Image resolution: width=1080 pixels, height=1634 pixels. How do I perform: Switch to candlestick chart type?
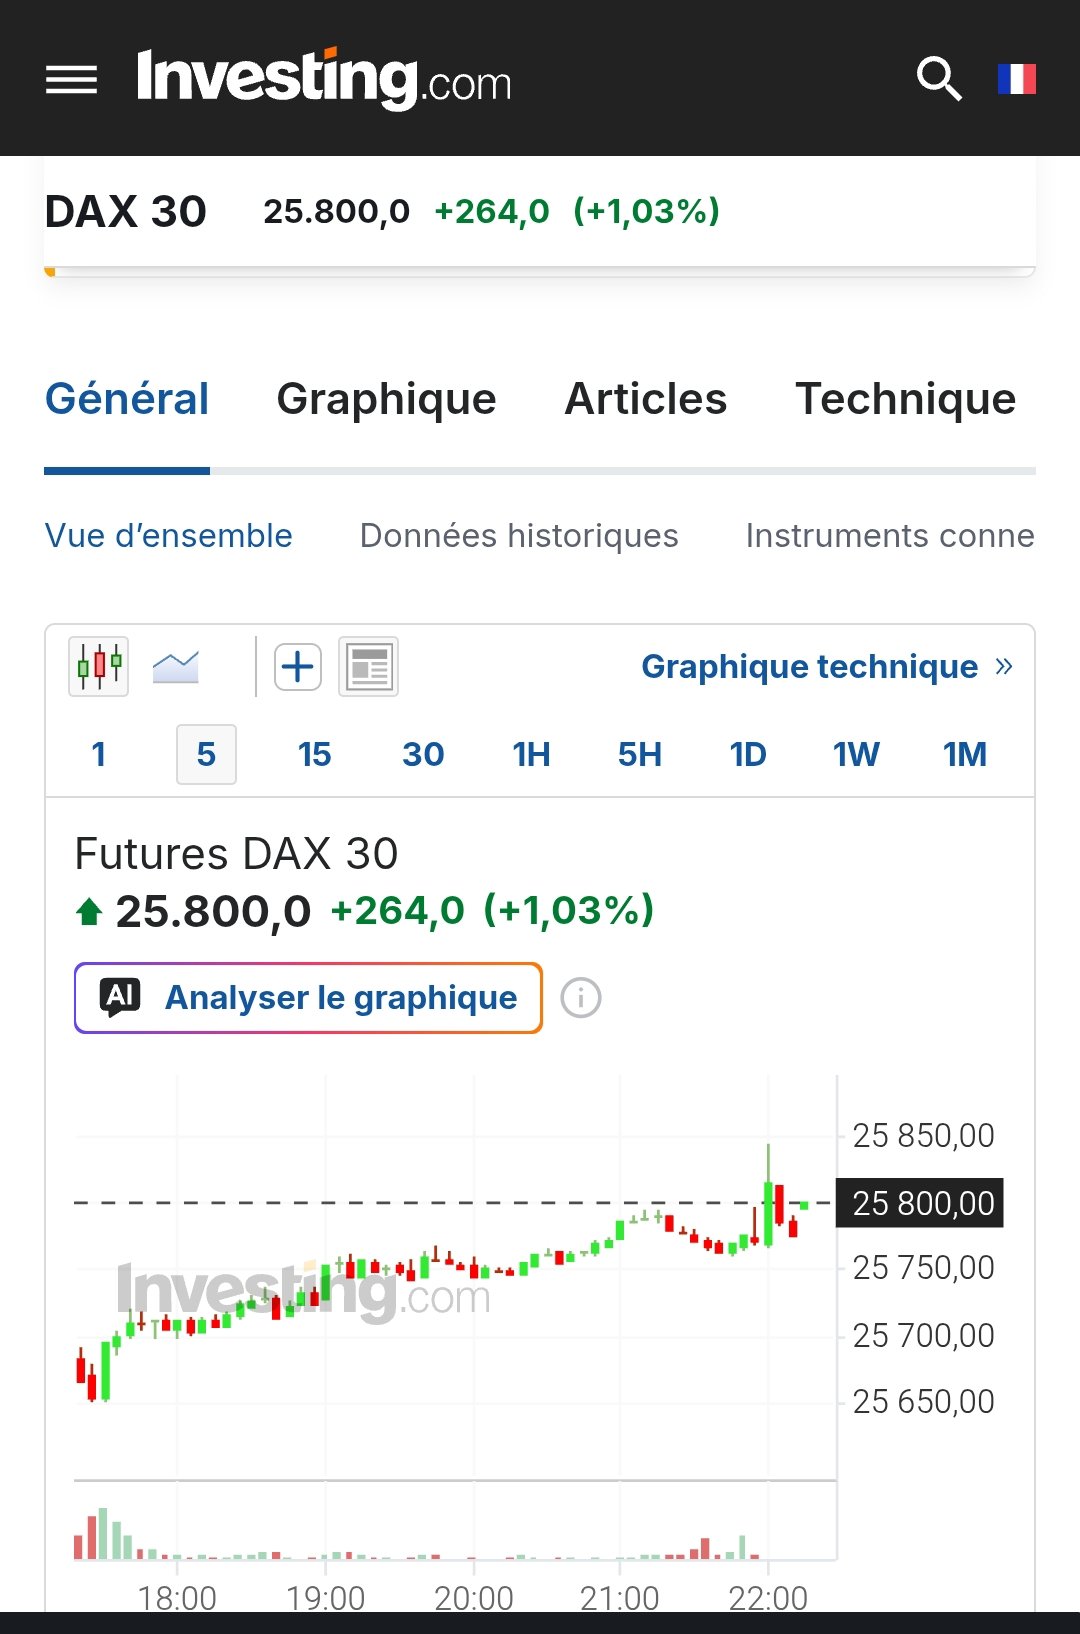click(x=98, y=666)
